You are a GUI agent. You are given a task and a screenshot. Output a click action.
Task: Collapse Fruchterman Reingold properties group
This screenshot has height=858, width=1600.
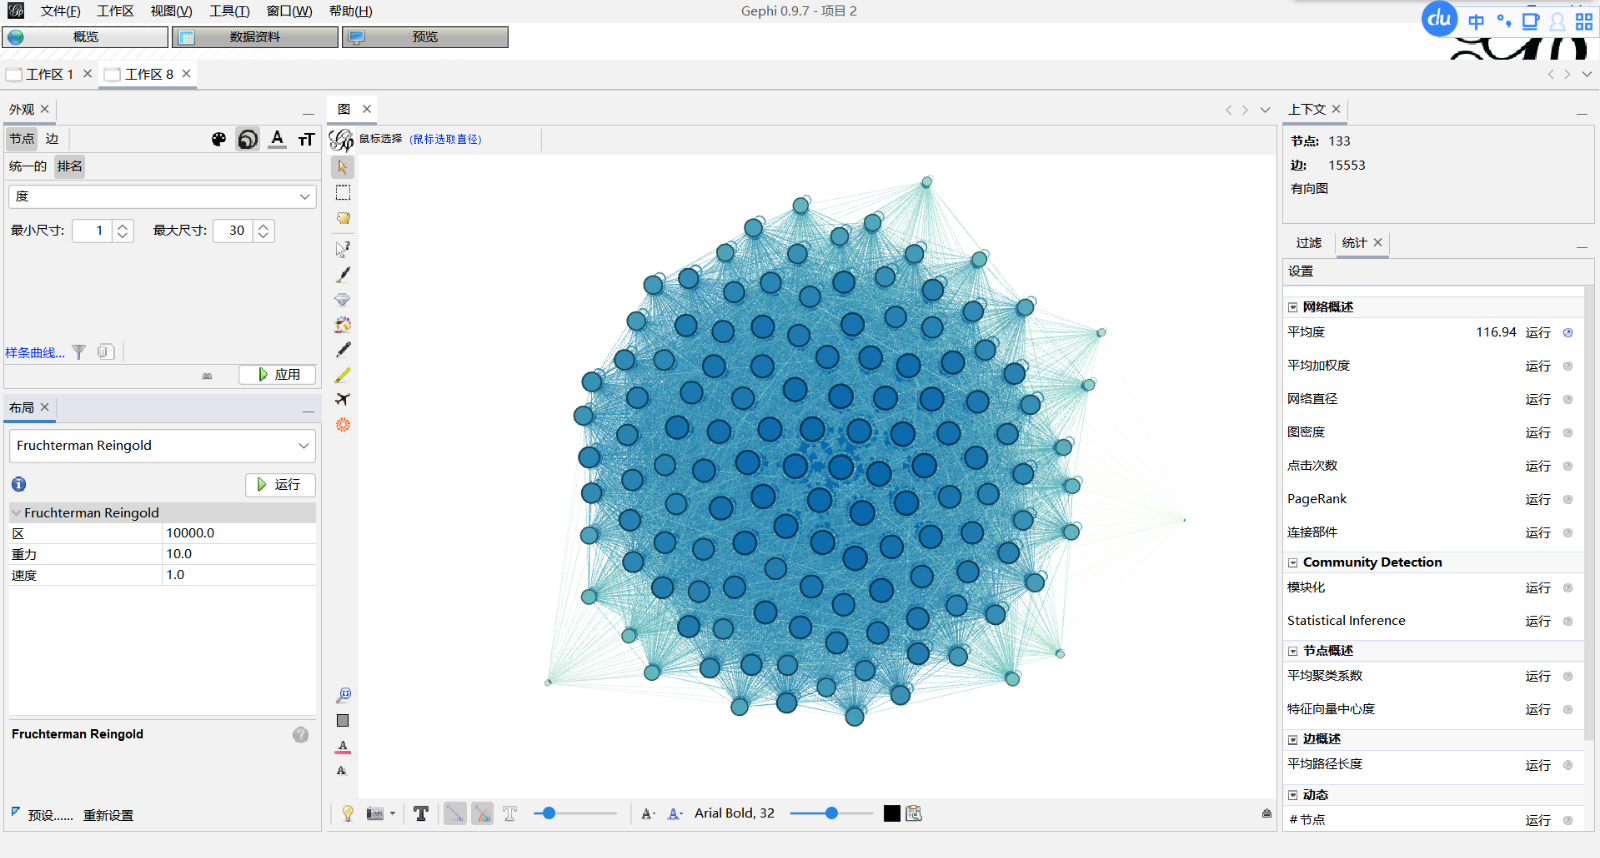(x=16, y=513)
